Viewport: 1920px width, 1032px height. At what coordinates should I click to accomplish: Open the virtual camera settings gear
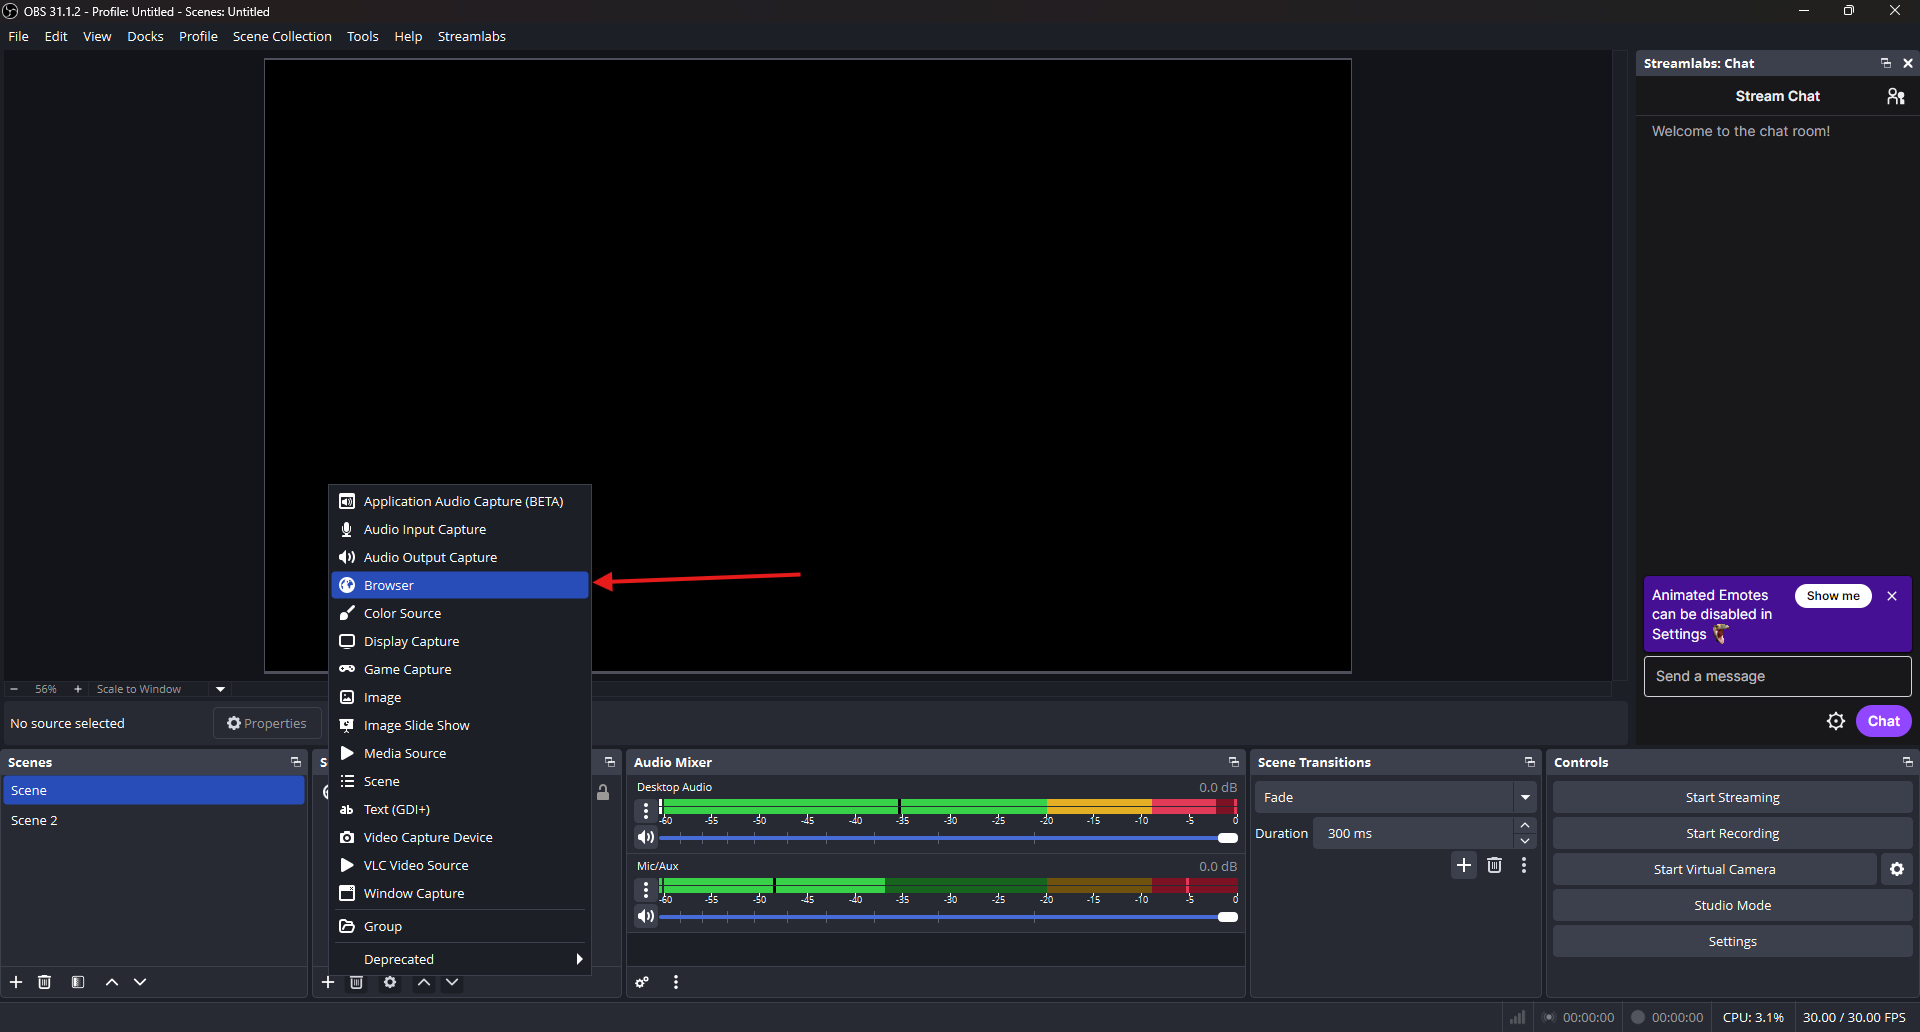pos(1896,869)
